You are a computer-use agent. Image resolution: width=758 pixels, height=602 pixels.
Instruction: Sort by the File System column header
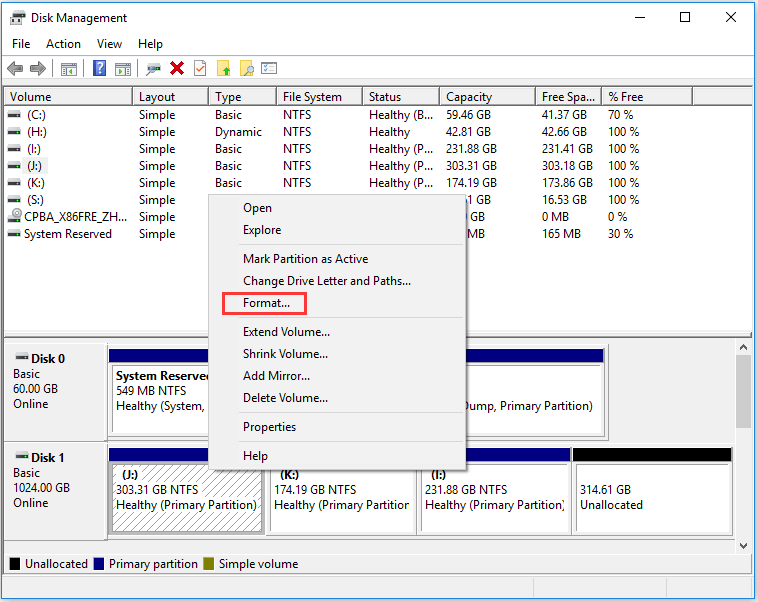[x=320, y=97]
